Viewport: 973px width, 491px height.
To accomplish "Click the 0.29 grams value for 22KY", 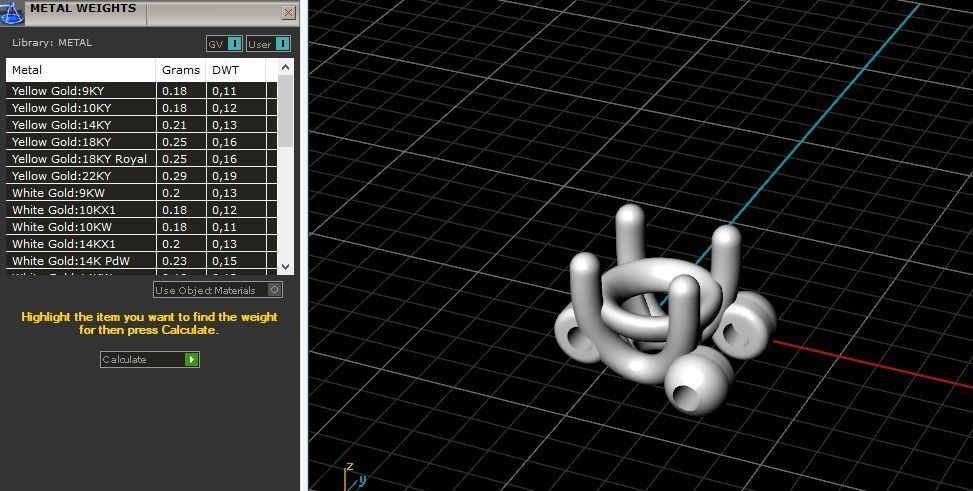I will tap(174, 176).
